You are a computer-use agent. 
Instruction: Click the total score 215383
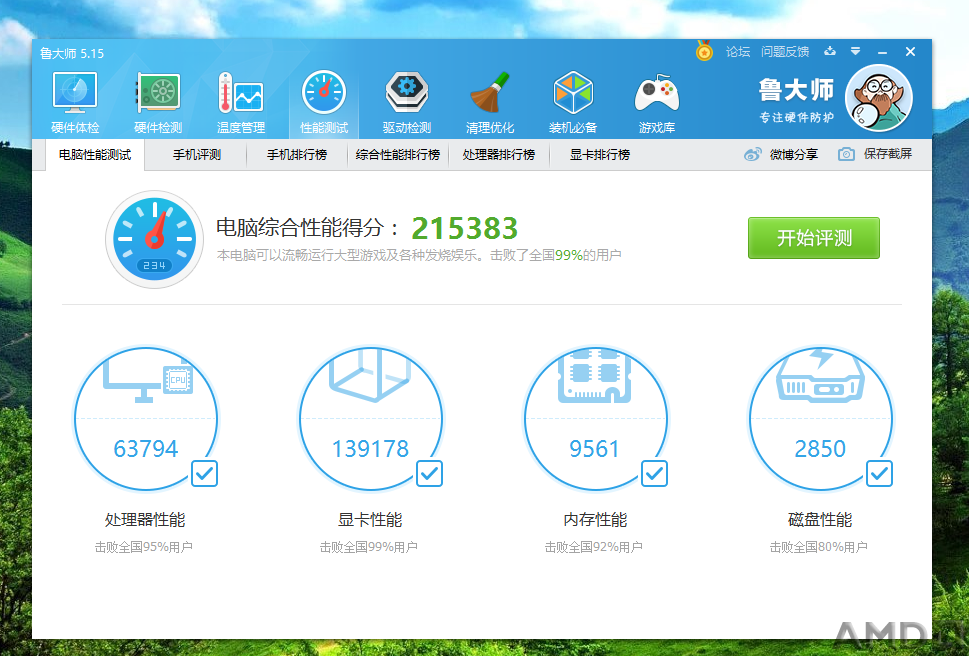[465, 229]
